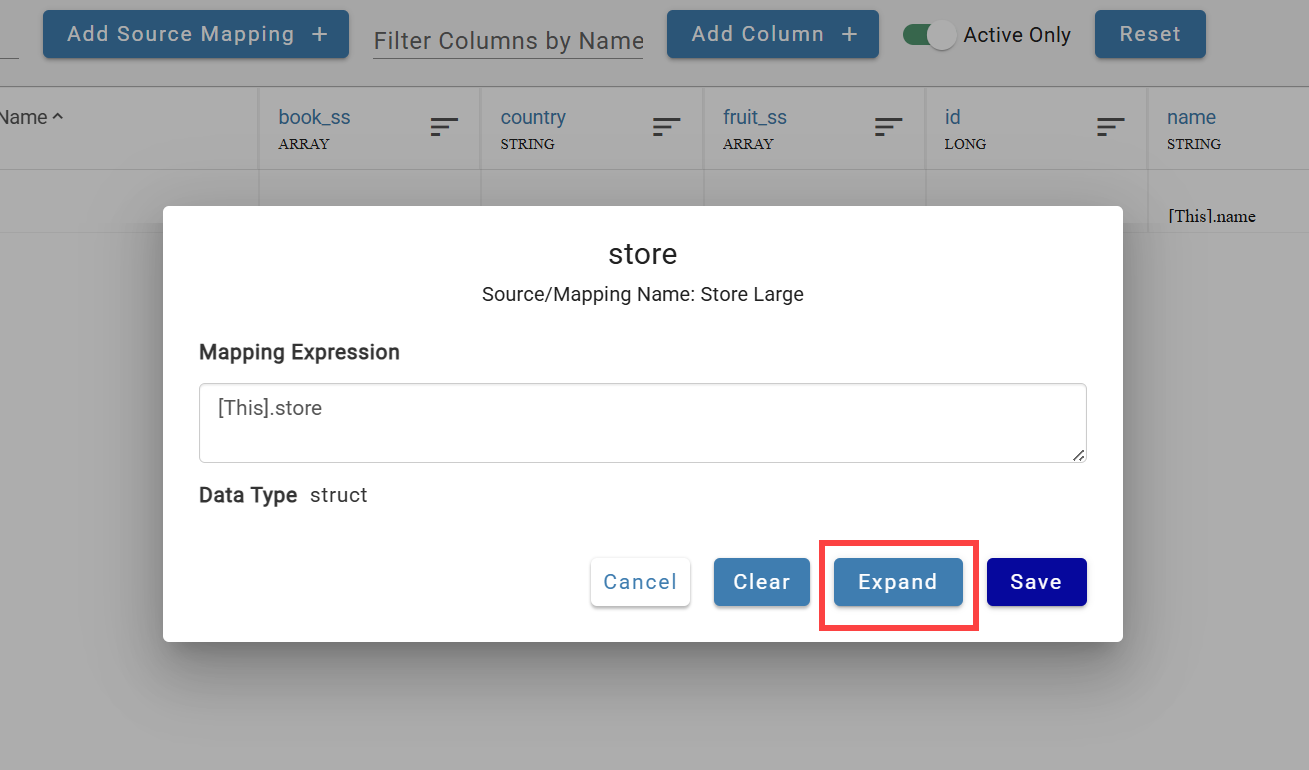Click the plus icon on Add Source Mapping

(x=320, y=33)
